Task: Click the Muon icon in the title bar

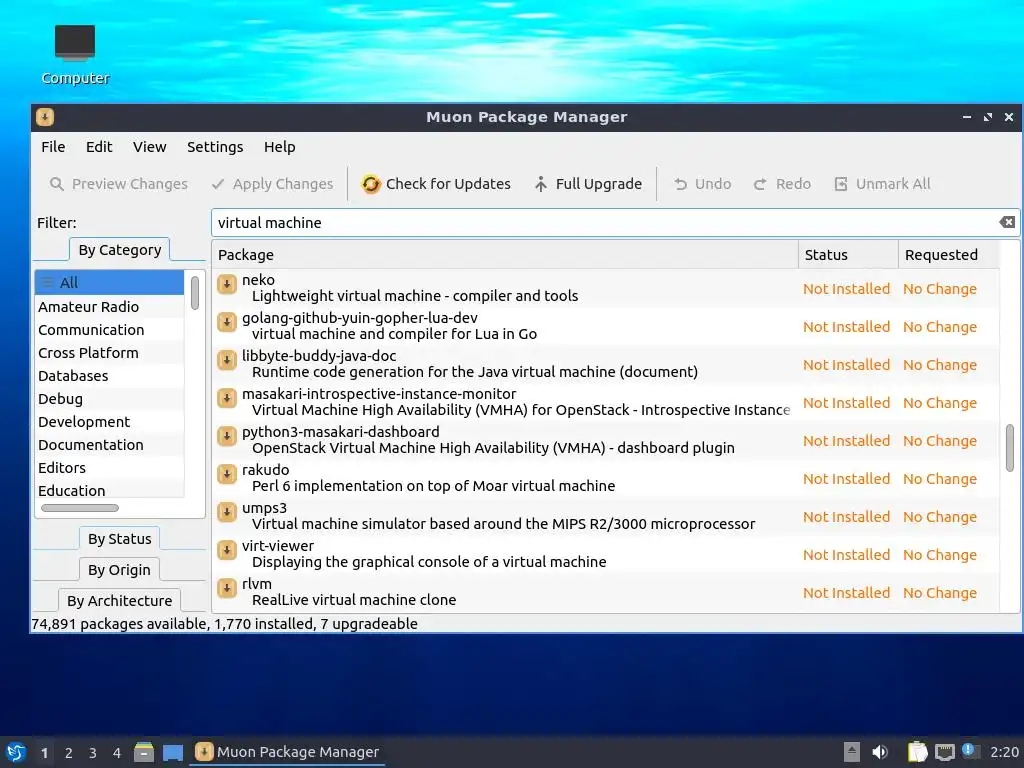Action: (45, 117)
